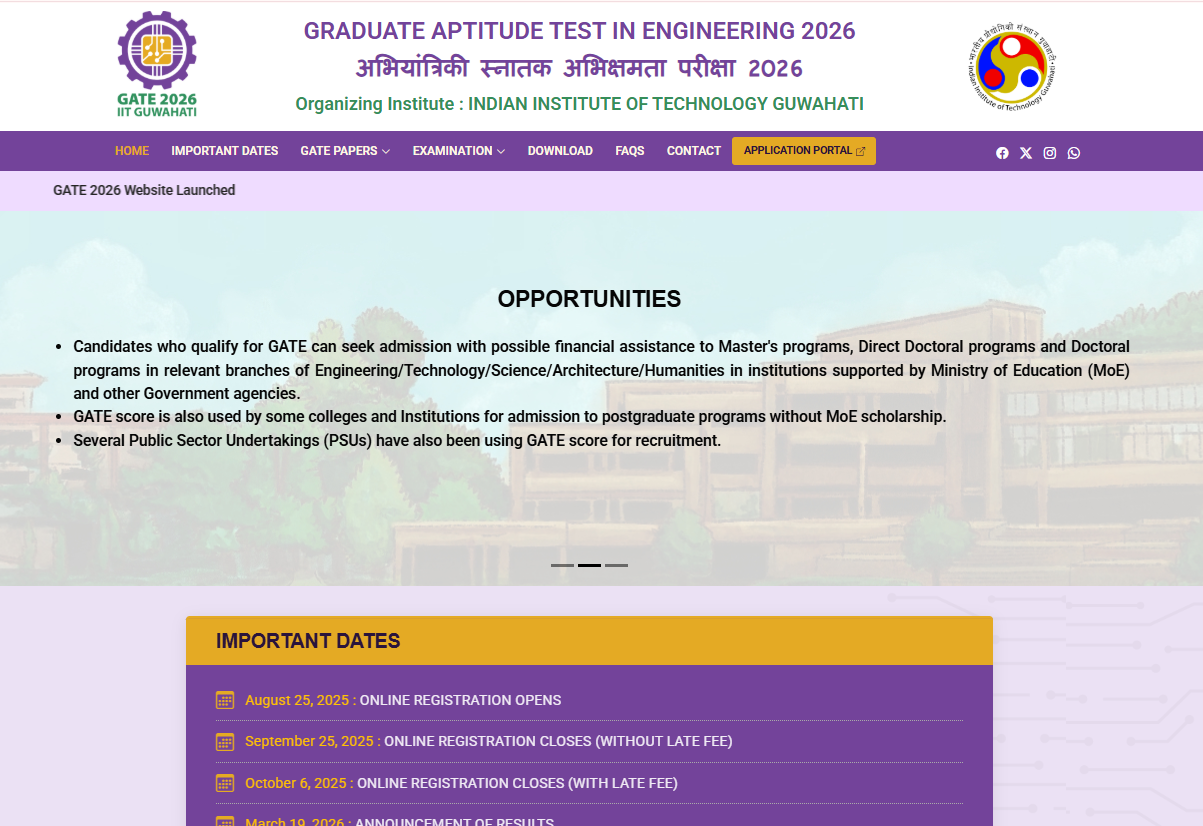This screenshot has width=1203, height=826.
Task: Click calendar icon beside October 6, 2025
Action: click(225, 783)
